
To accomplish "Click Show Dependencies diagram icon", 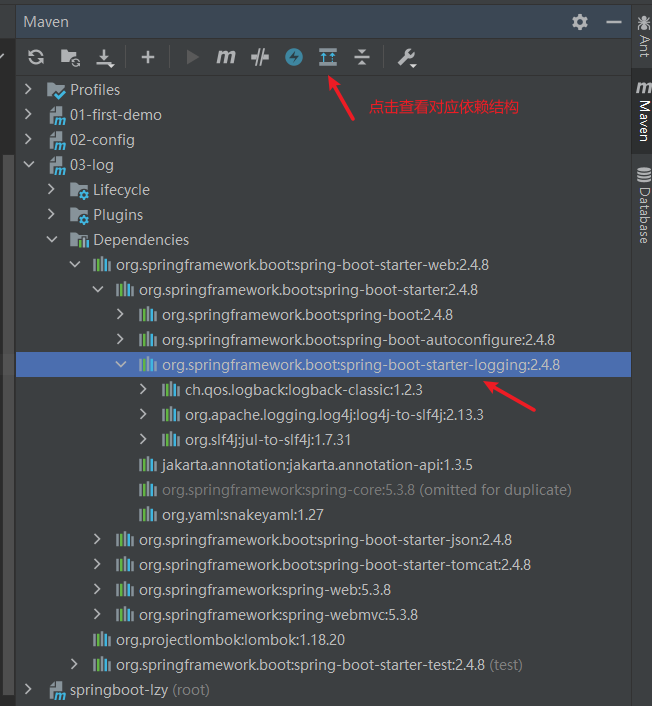I will point(328,57).
